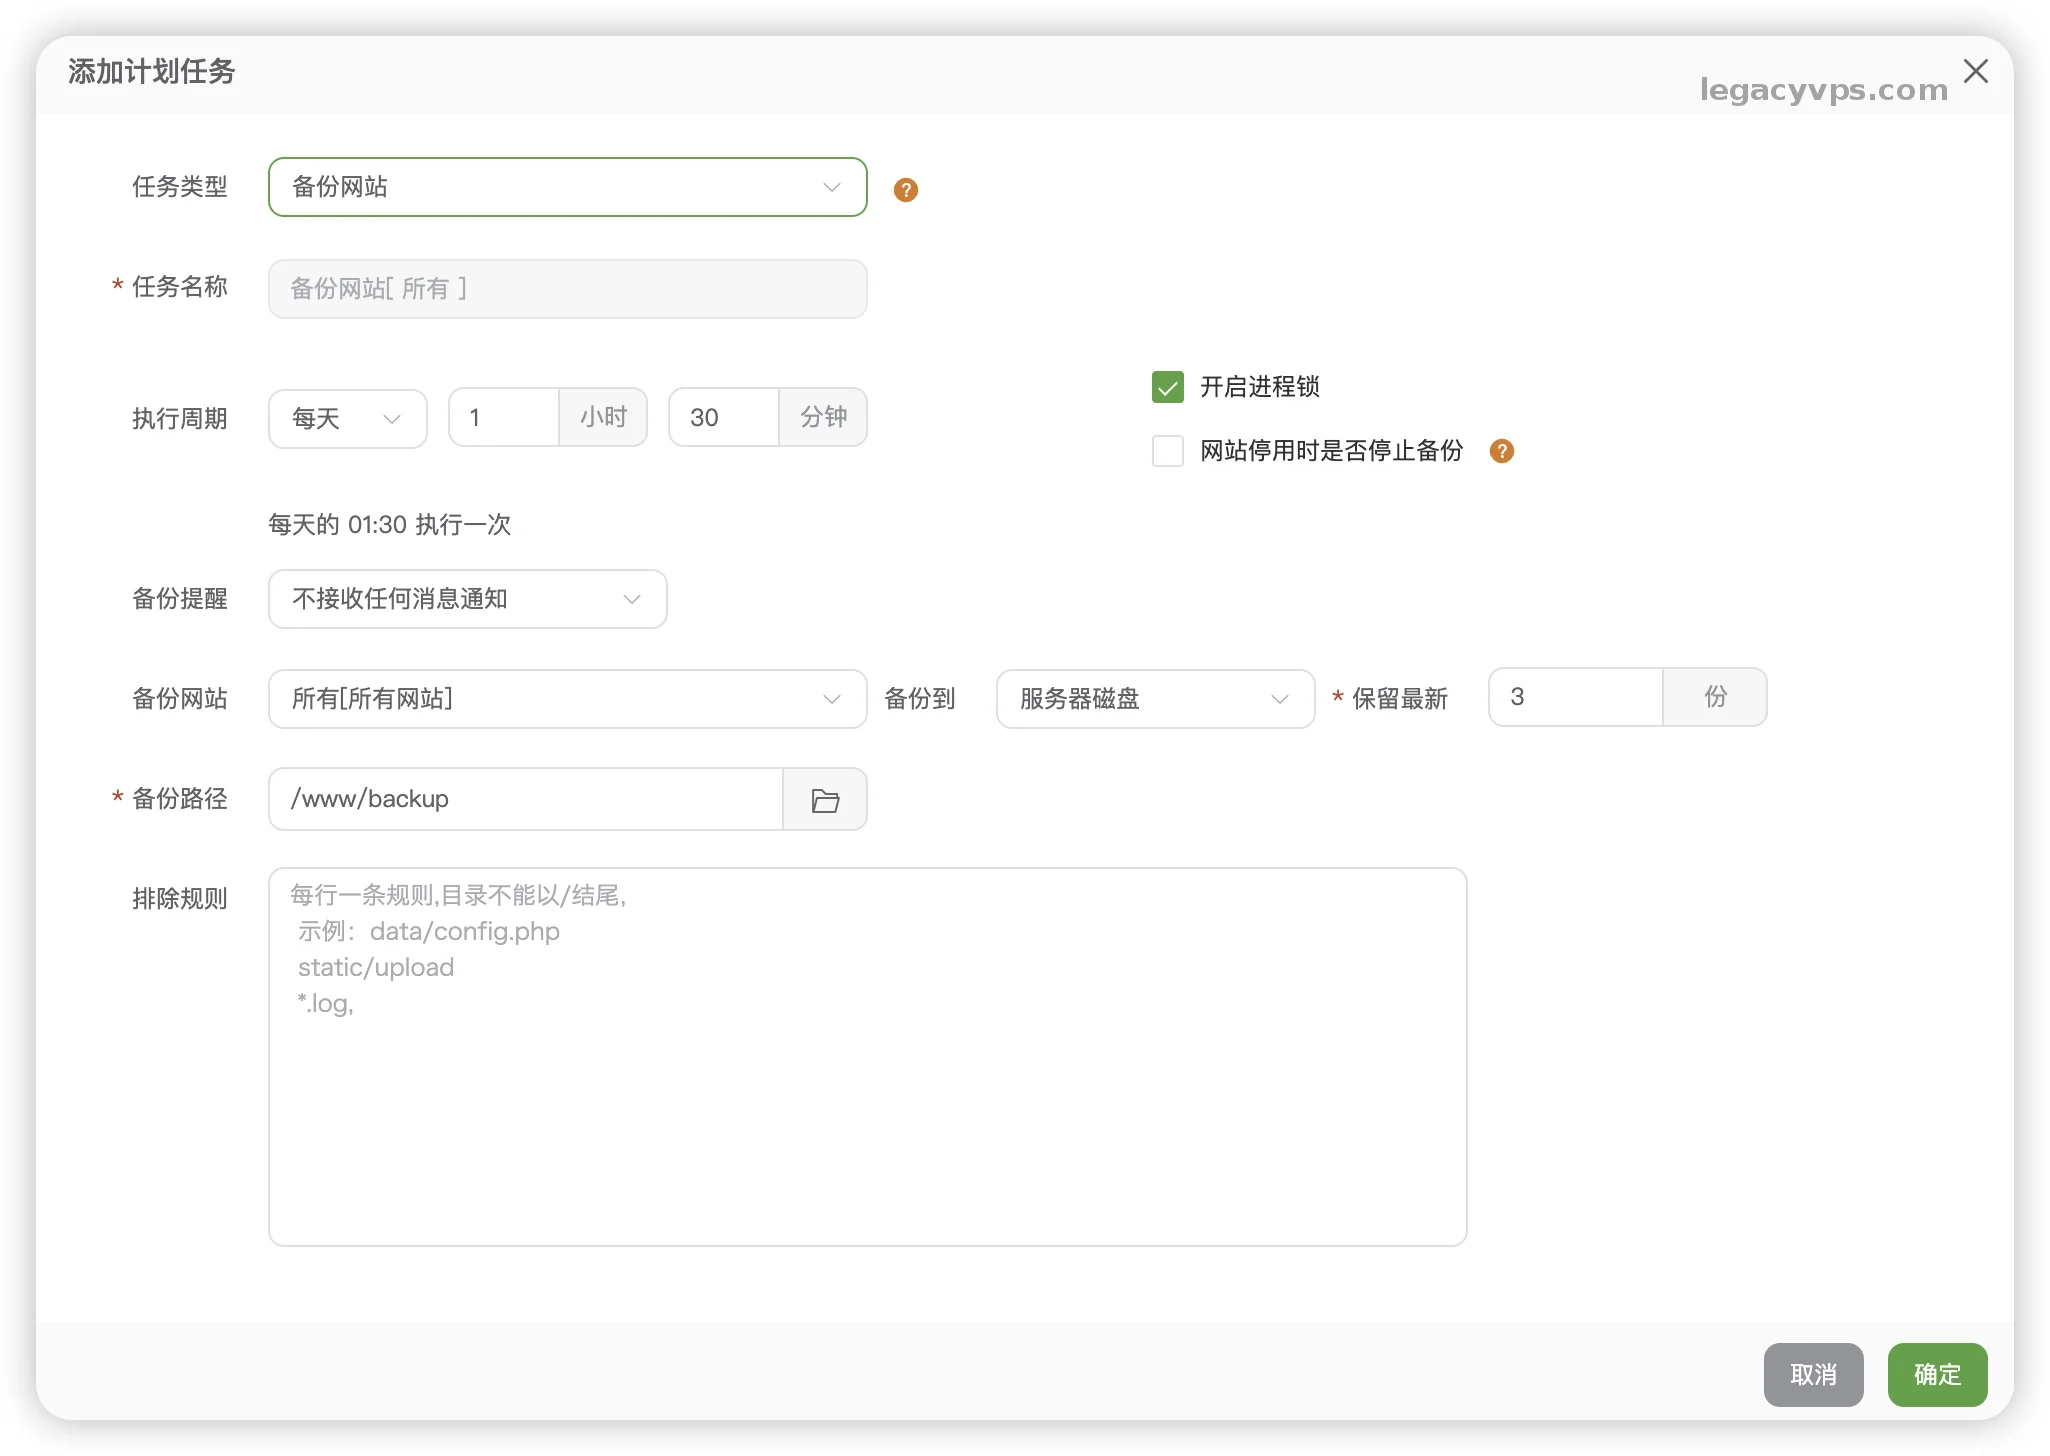Click the 任务名称 name field

[567, 289]
